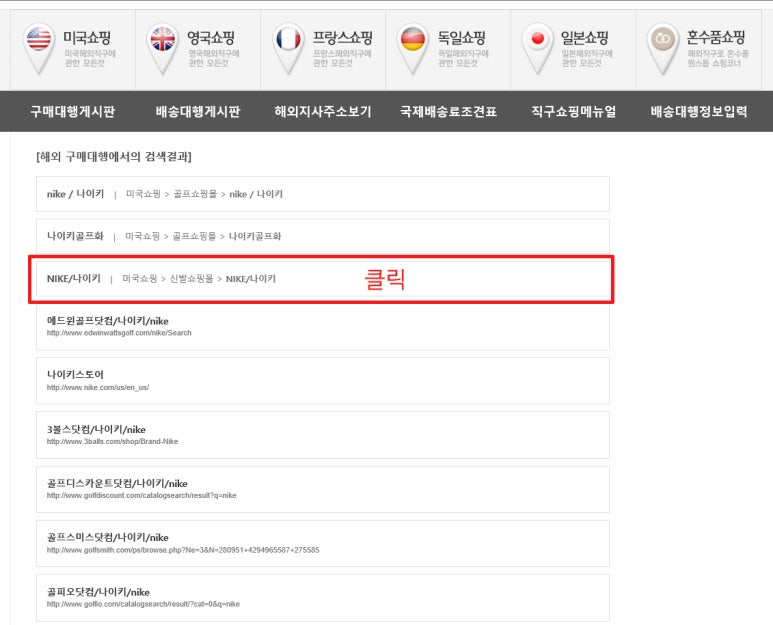Open 에드윈골프닷컴/나이키/nike result
The image size is (773, 625).
click(x=107, y=321)
